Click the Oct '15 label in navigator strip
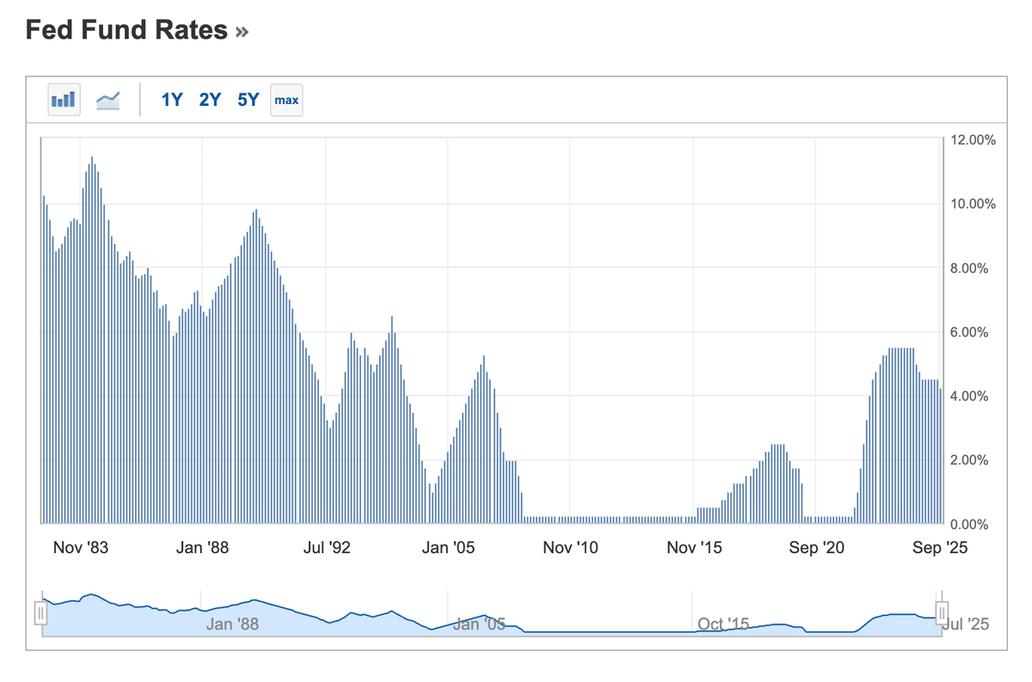This screenshot has height=682, width=1032. [723, 624]
